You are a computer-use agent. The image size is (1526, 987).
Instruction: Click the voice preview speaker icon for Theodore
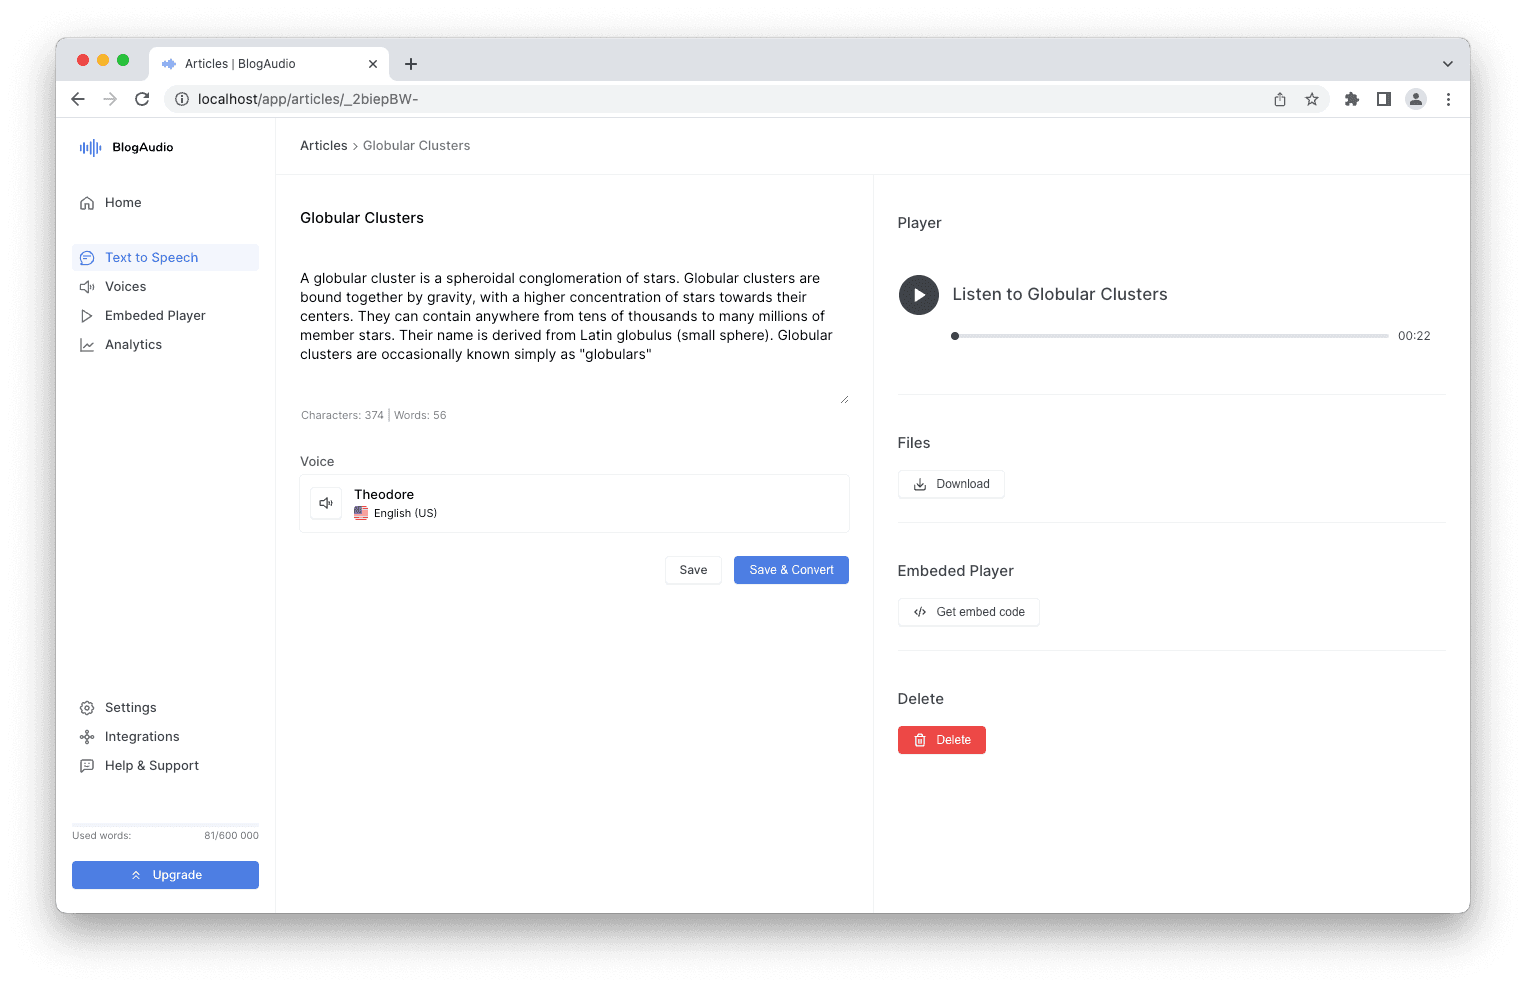[326, 503]
